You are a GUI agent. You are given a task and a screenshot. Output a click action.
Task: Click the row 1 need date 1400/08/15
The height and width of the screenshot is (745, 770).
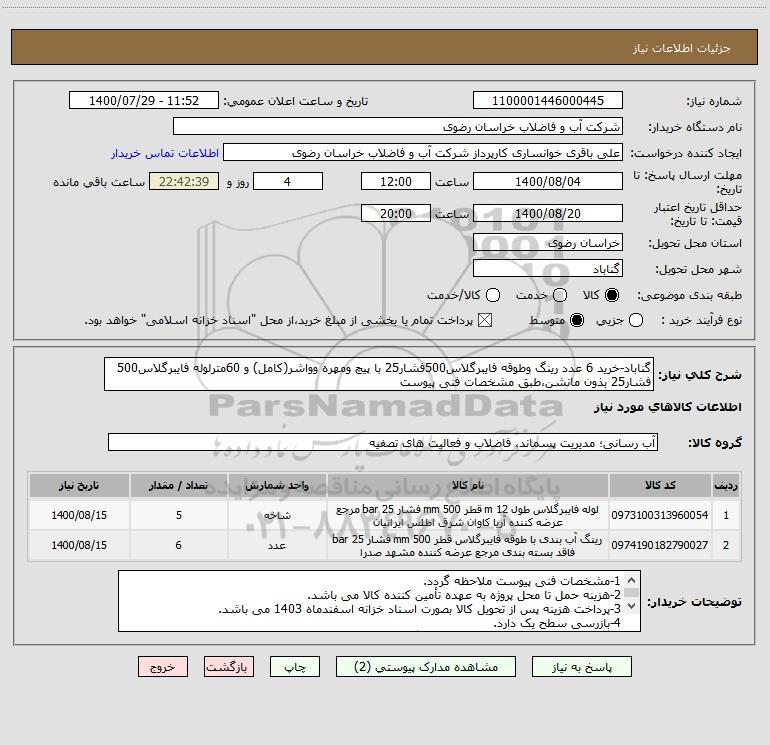[x=79, y=515]
